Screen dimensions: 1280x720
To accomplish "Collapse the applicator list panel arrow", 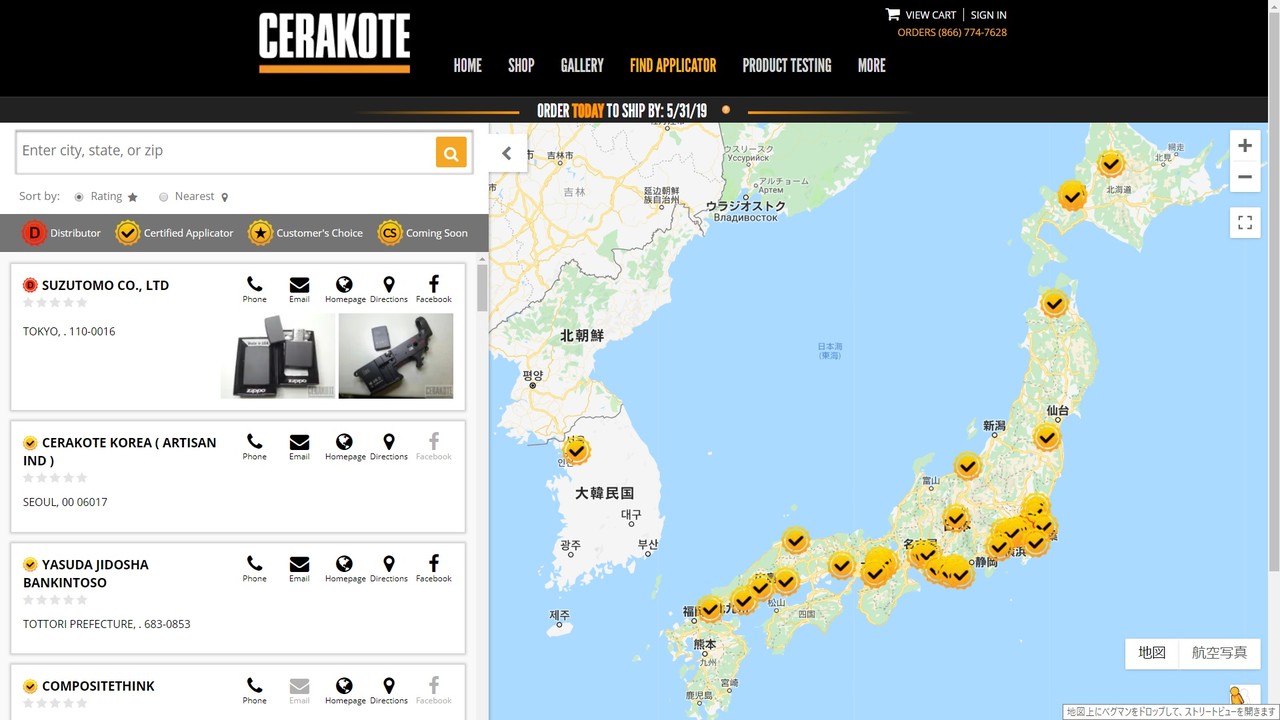I will [x=507, y=153].
